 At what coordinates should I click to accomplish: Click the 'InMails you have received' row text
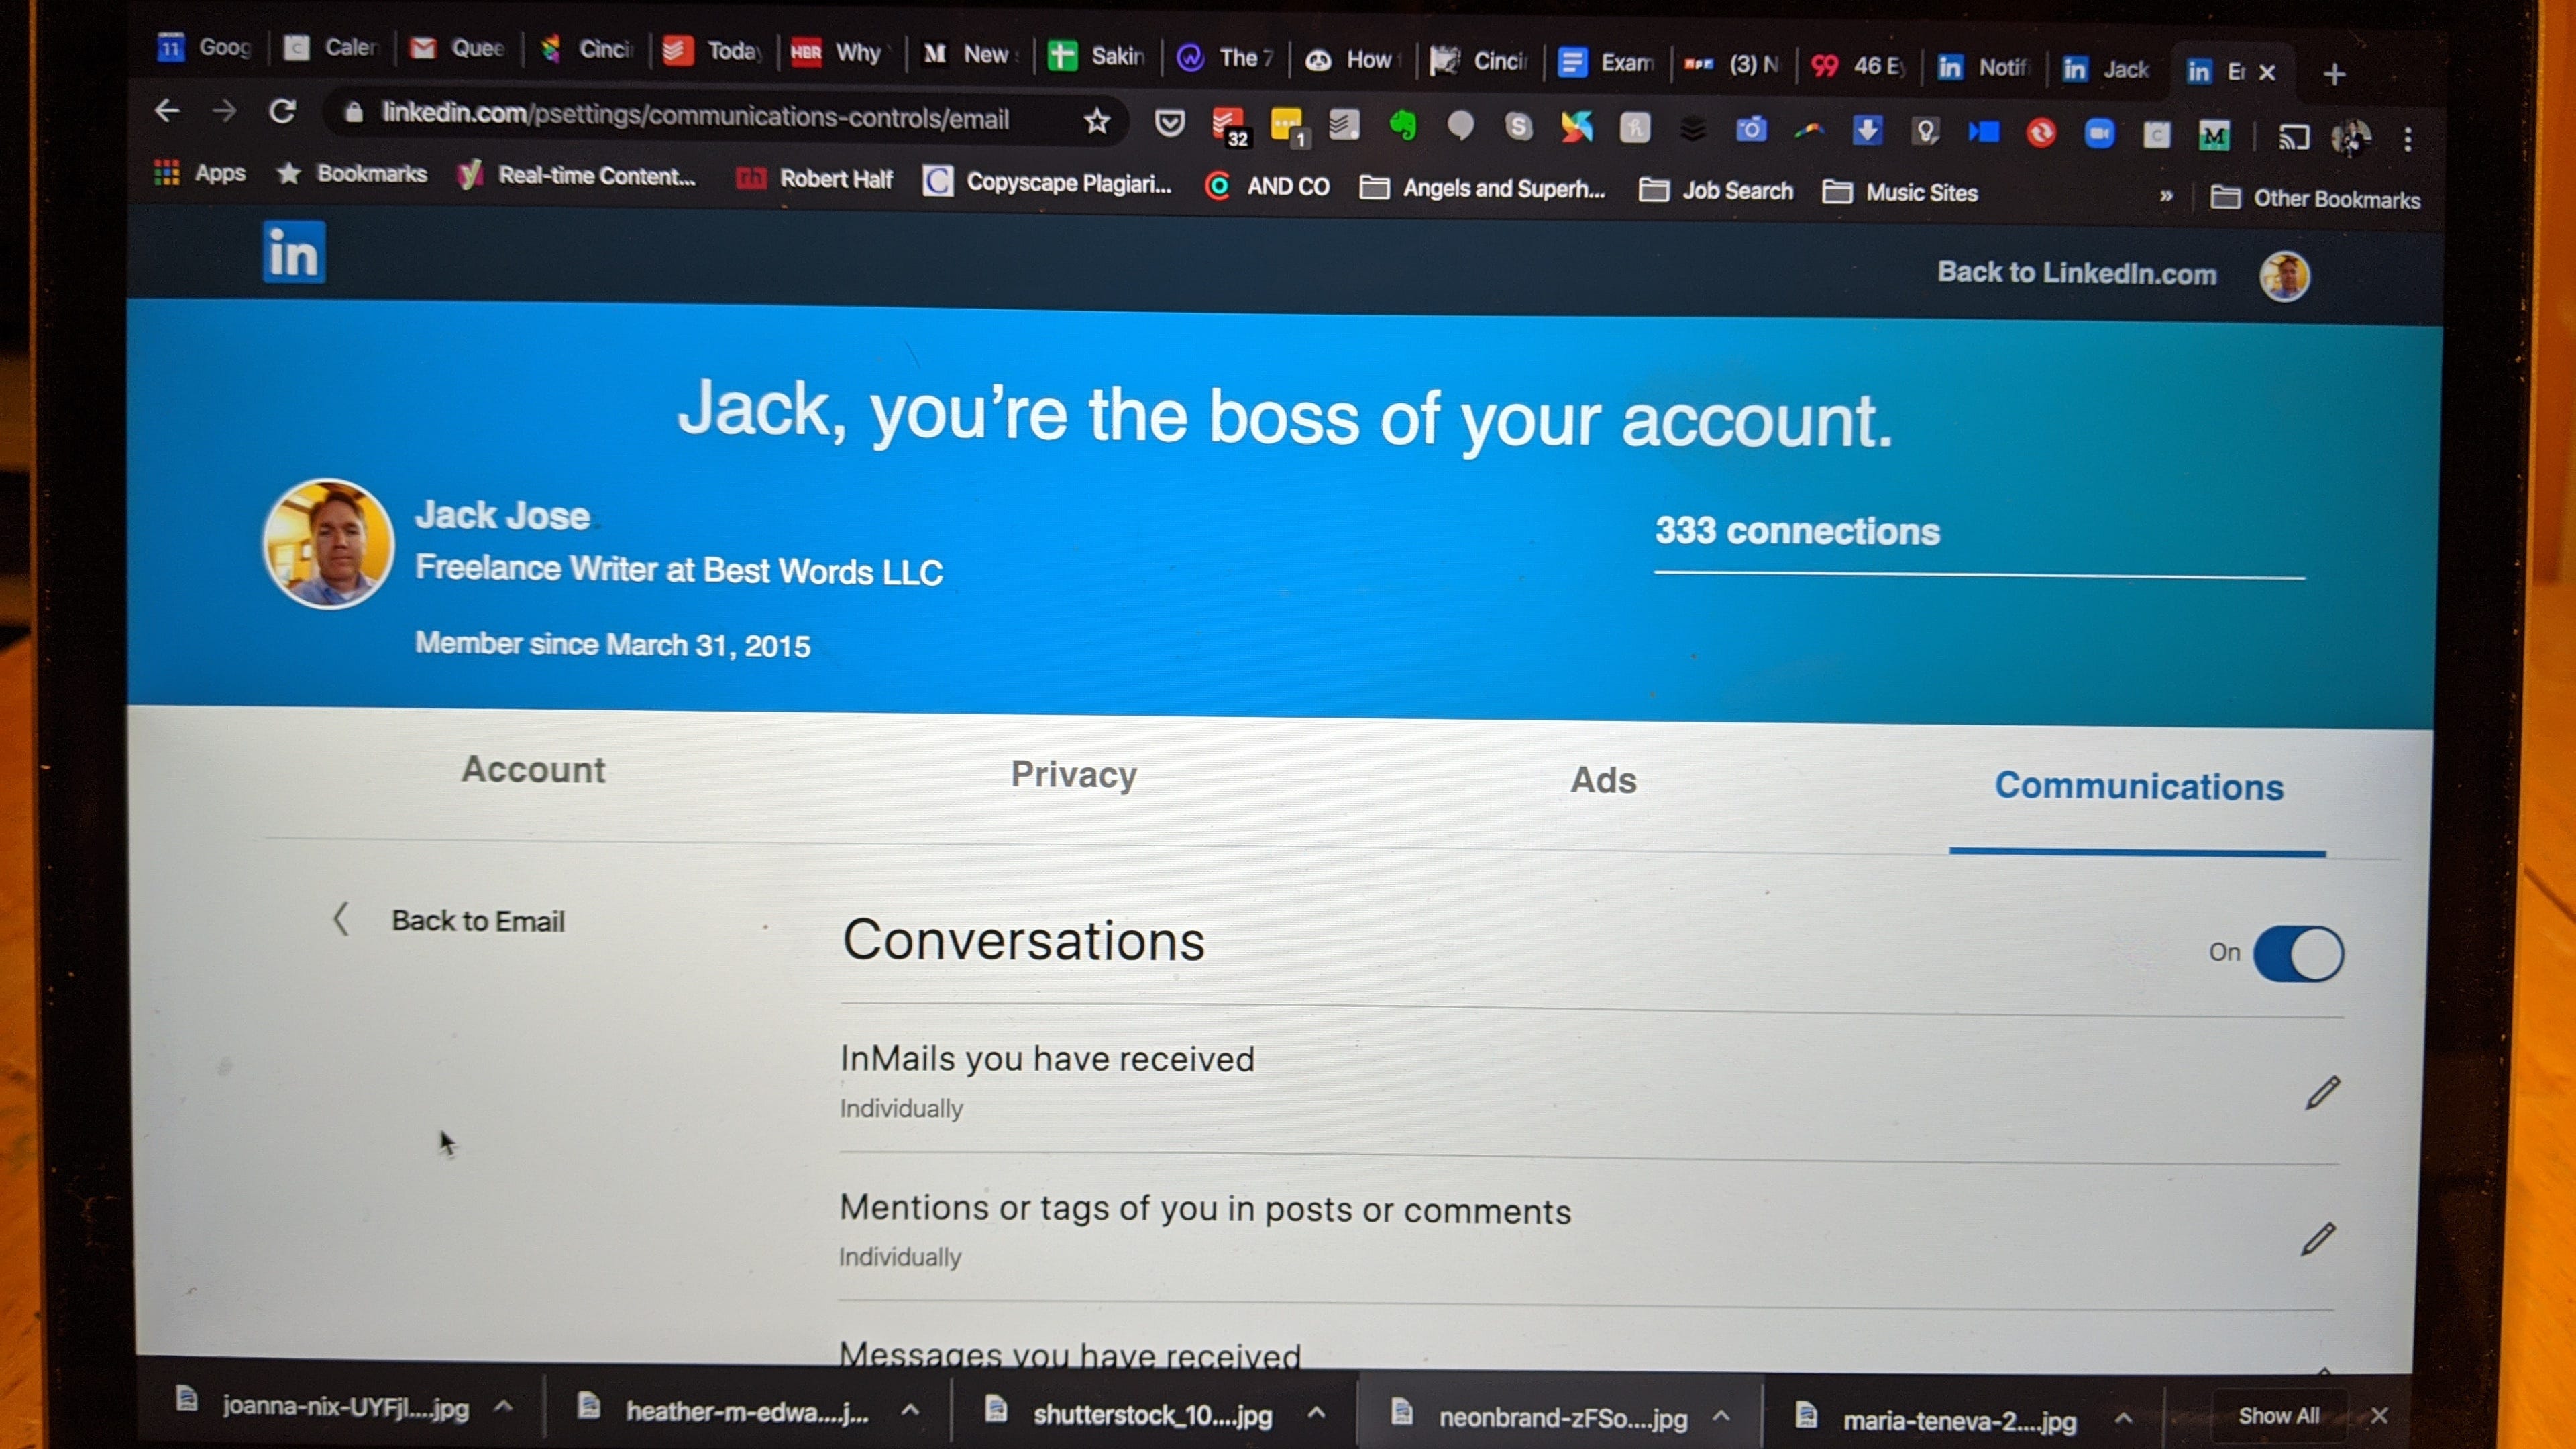pyautogui.click(x=1047, y=1058)
